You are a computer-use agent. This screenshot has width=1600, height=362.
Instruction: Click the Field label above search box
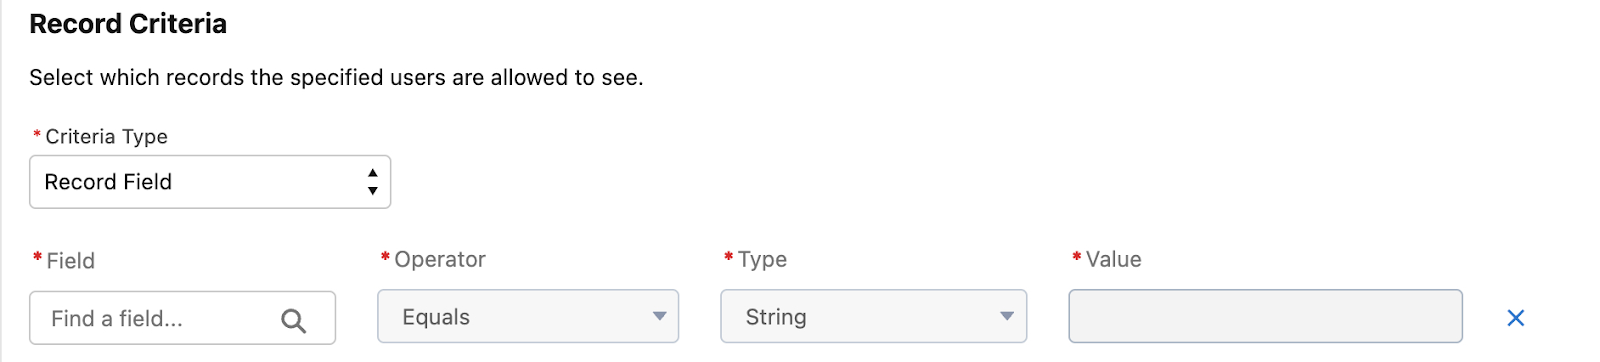tap(70, 261)
